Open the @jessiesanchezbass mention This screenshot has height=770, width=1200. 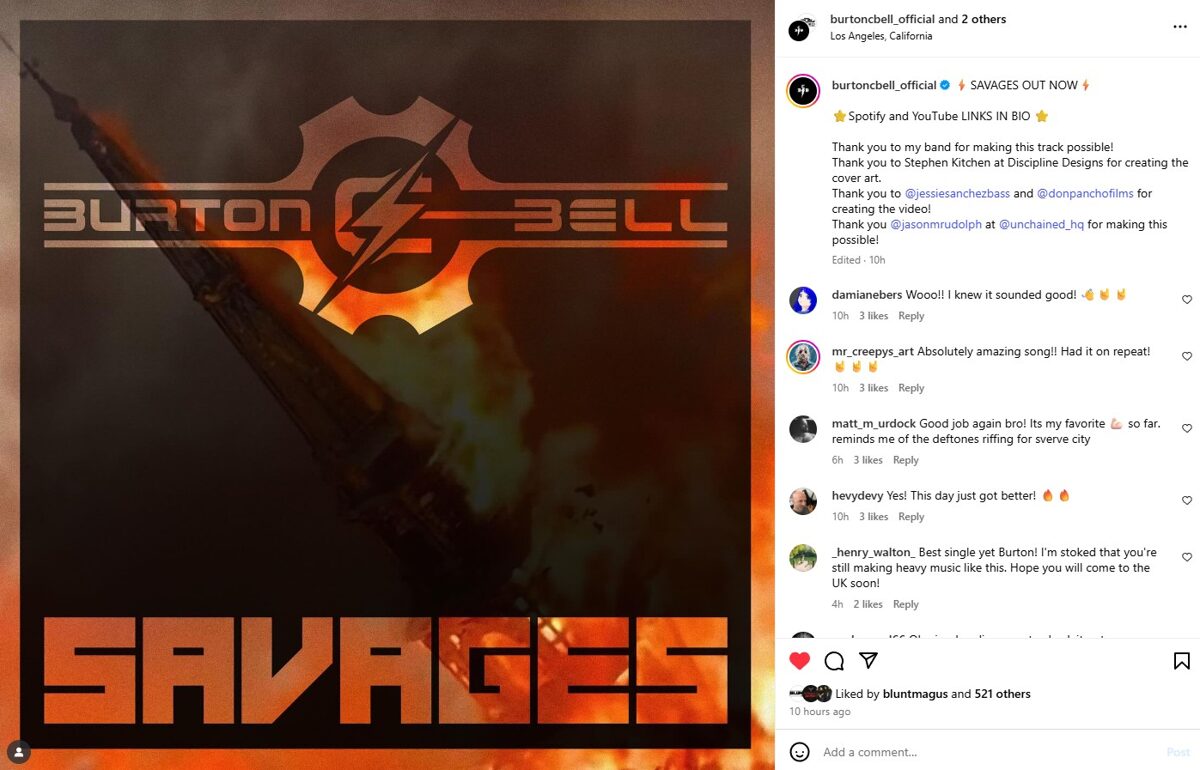(x=957, y=193)
